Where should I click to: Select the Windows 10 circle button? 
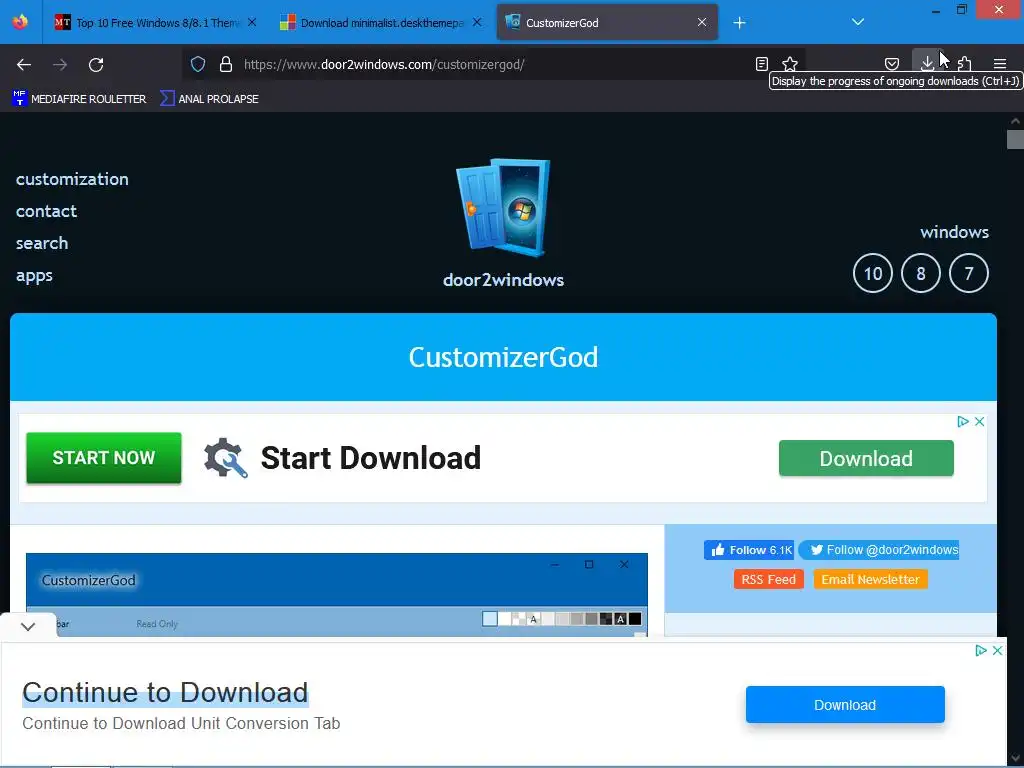click(872, 273)
